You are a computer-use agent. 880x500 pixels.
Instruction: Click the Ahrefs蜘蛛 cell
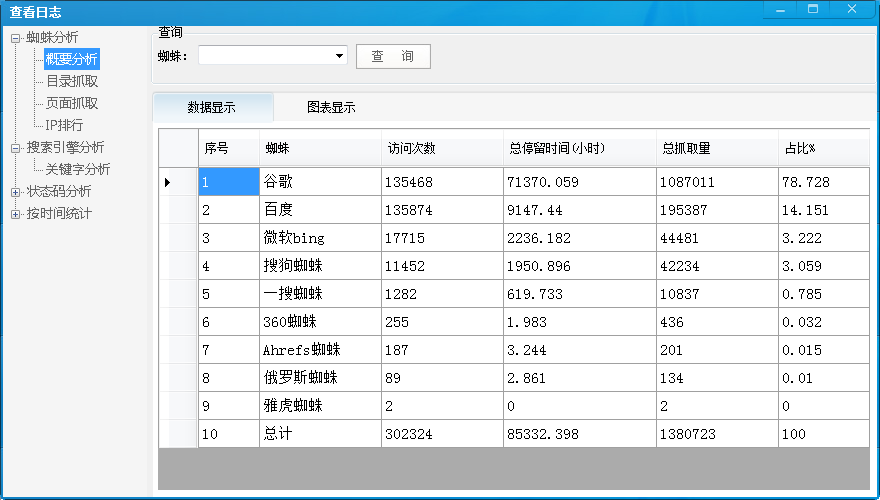coord(320,350)
